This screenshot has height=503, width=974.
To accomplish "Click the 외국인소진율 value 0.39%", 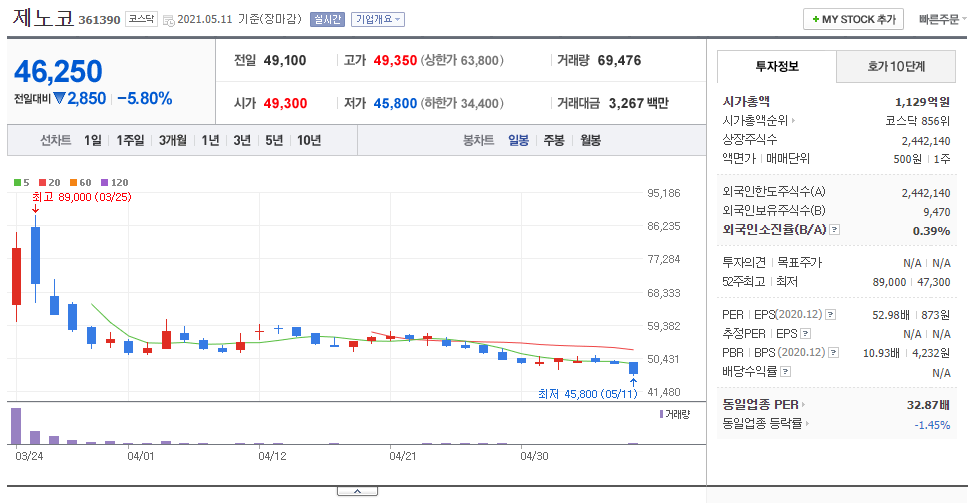I will pos(931,231).
